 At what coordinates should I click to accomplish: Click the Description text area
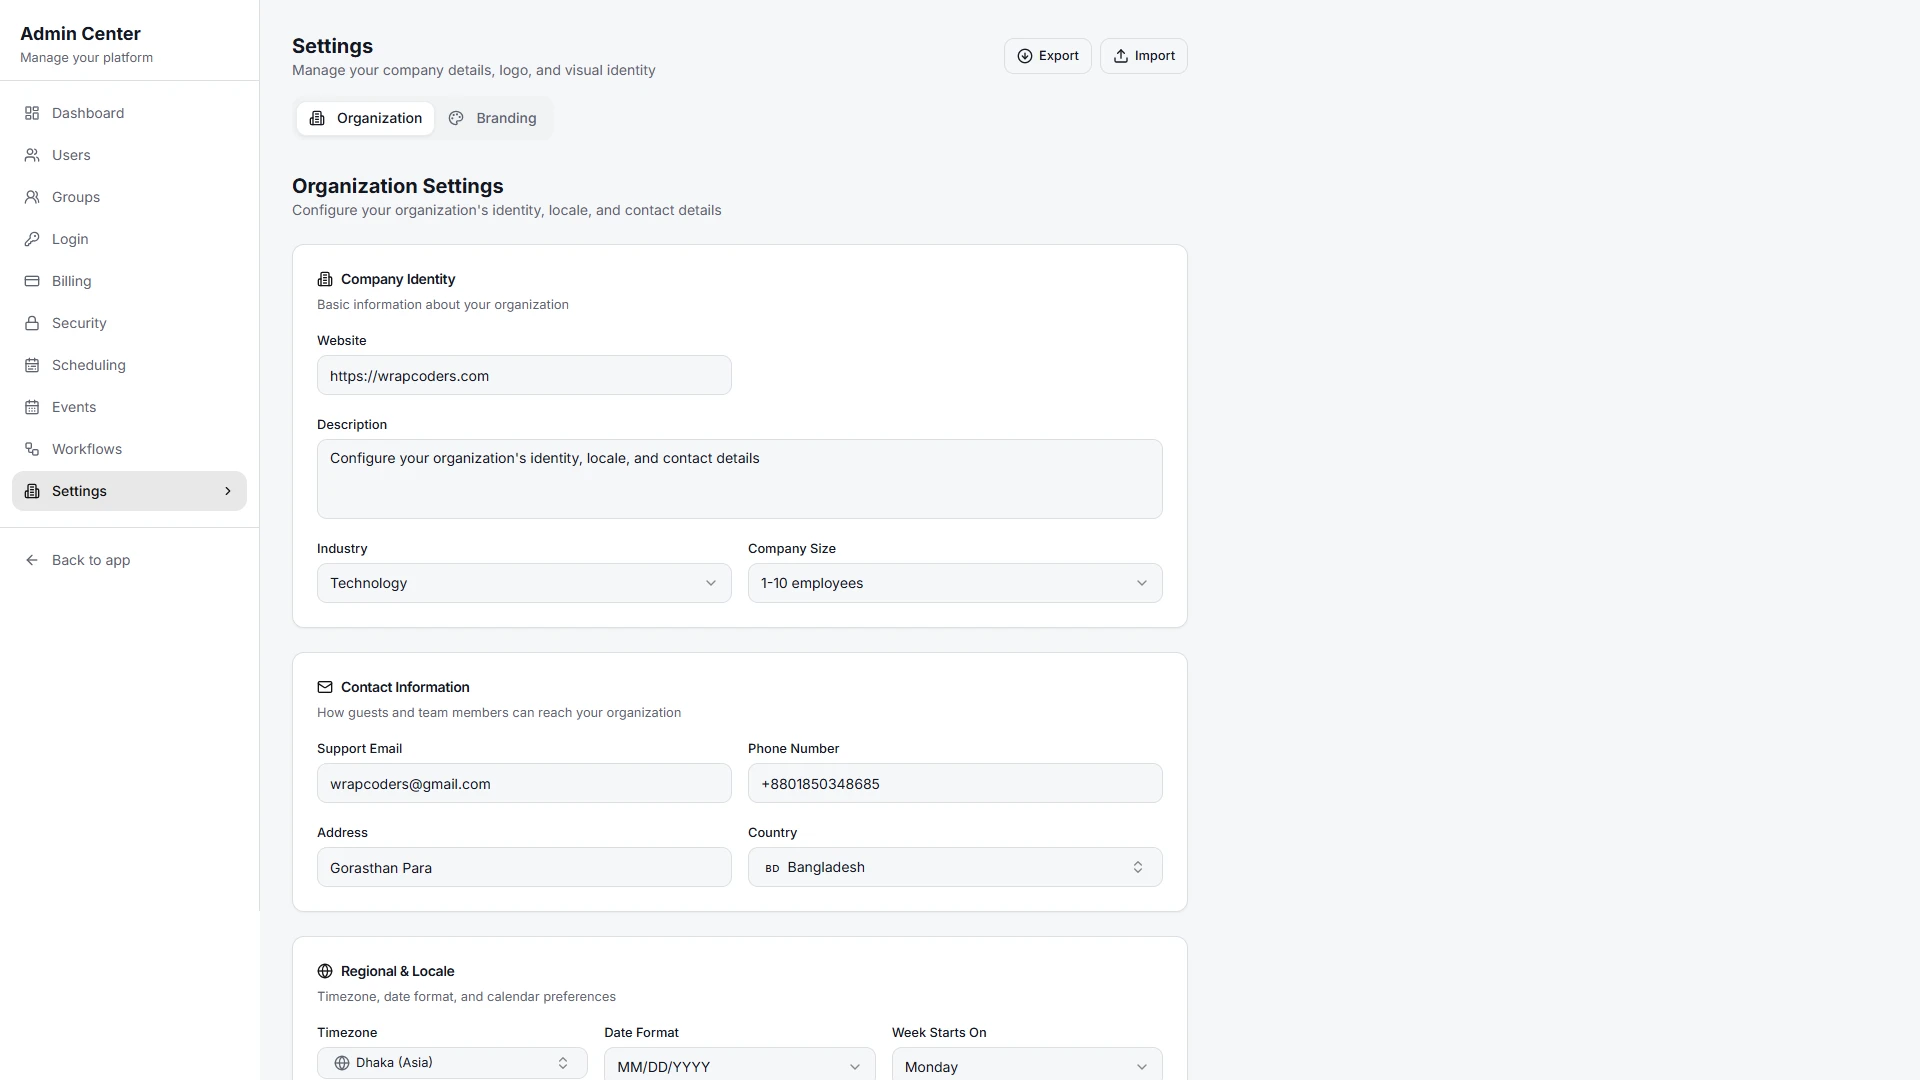[739, 479]
